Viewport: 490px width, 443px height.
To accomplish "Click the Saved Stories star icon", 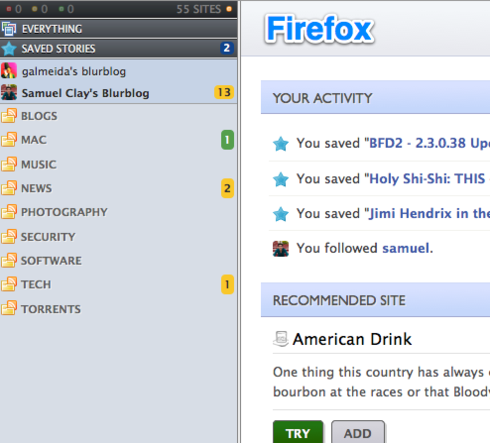I will click(x=9, y=49).
